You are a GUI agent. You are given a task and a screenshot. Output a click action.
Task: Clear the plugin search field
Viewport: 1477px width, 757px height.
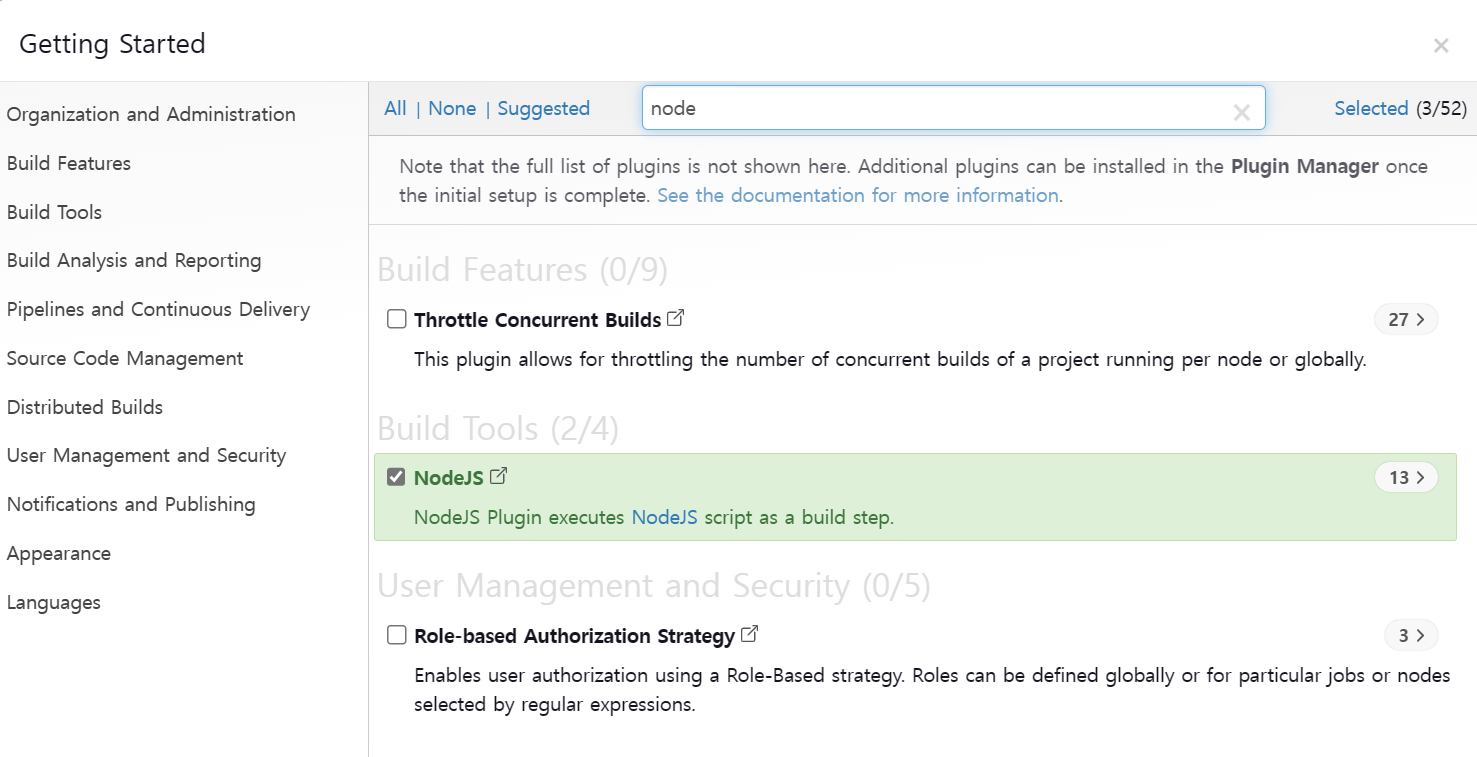click(x=1241, y=112)
